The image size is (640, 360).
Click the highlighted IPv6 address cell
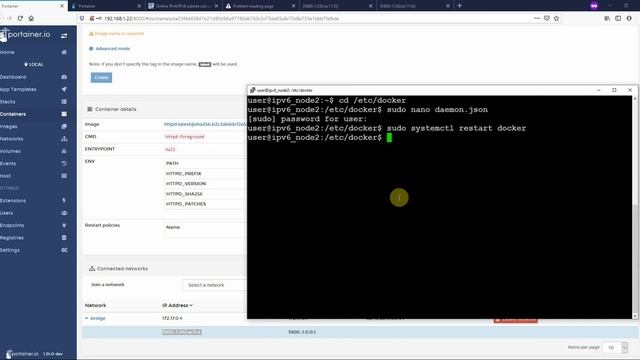coord(182,332)
